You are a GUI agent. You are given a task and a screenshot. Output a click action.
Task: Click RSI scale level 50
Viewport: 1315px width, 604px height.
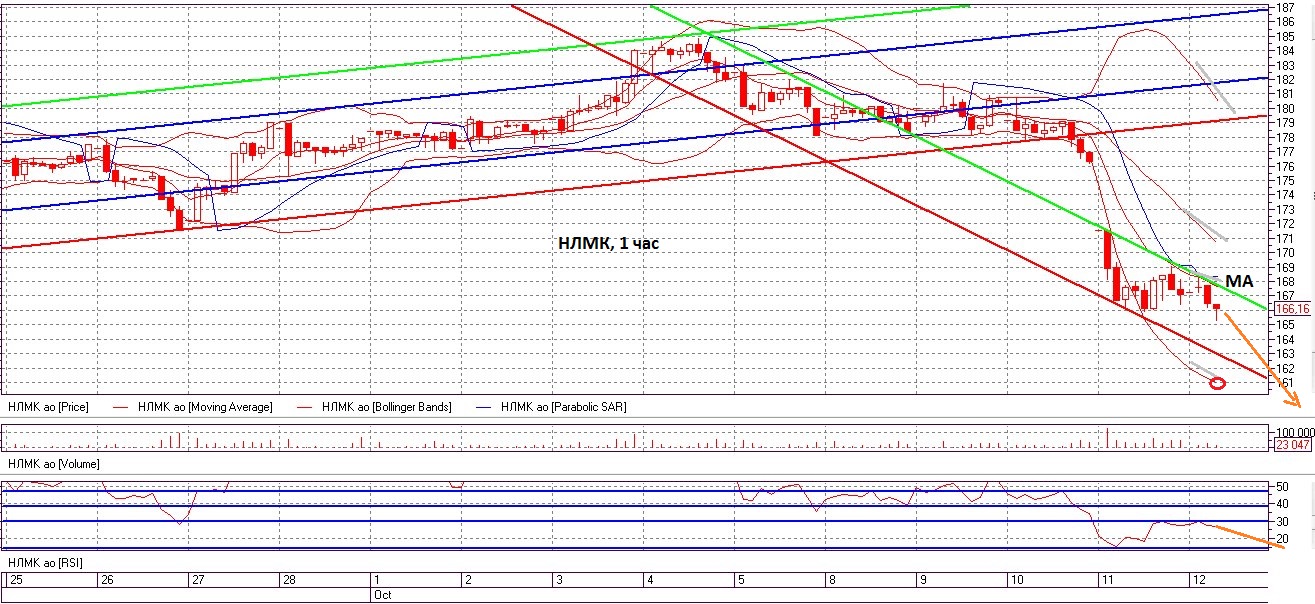pos(1281,487)
